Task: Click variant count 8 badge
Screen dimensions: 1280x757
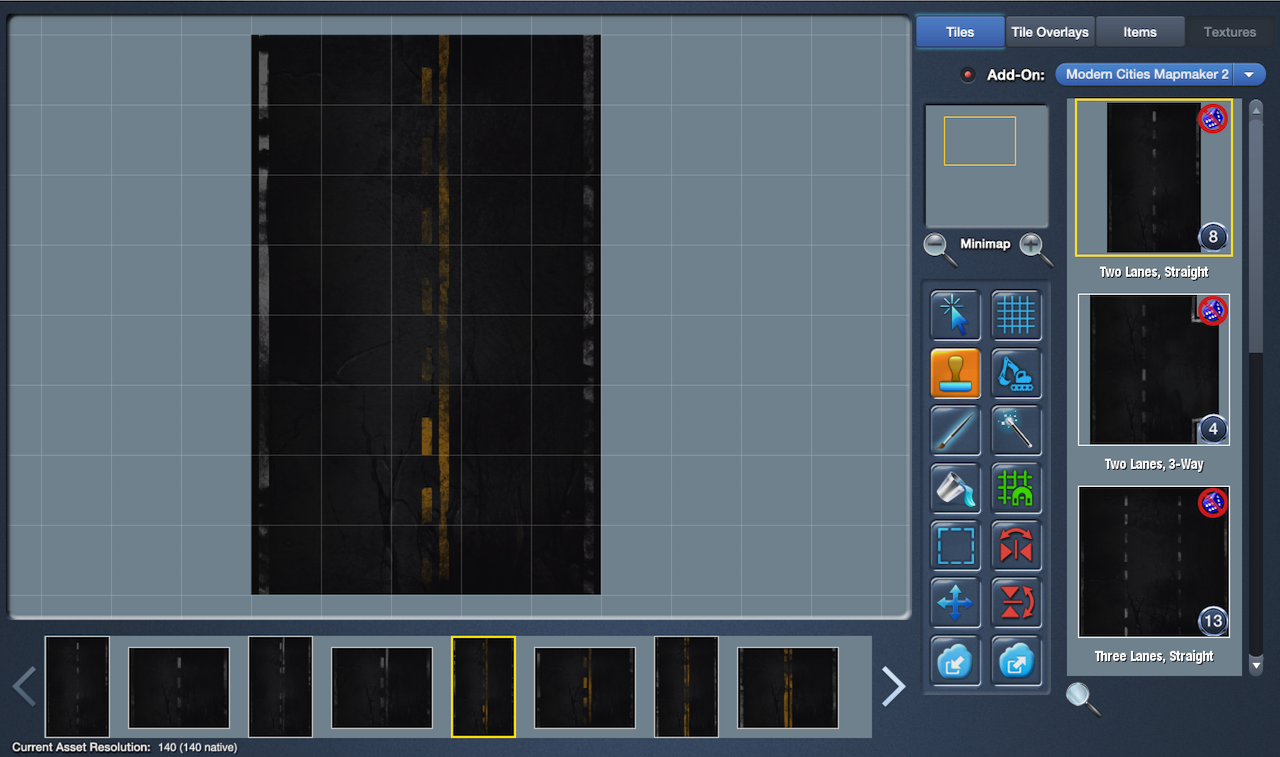Action: (x=1213, y=238)
